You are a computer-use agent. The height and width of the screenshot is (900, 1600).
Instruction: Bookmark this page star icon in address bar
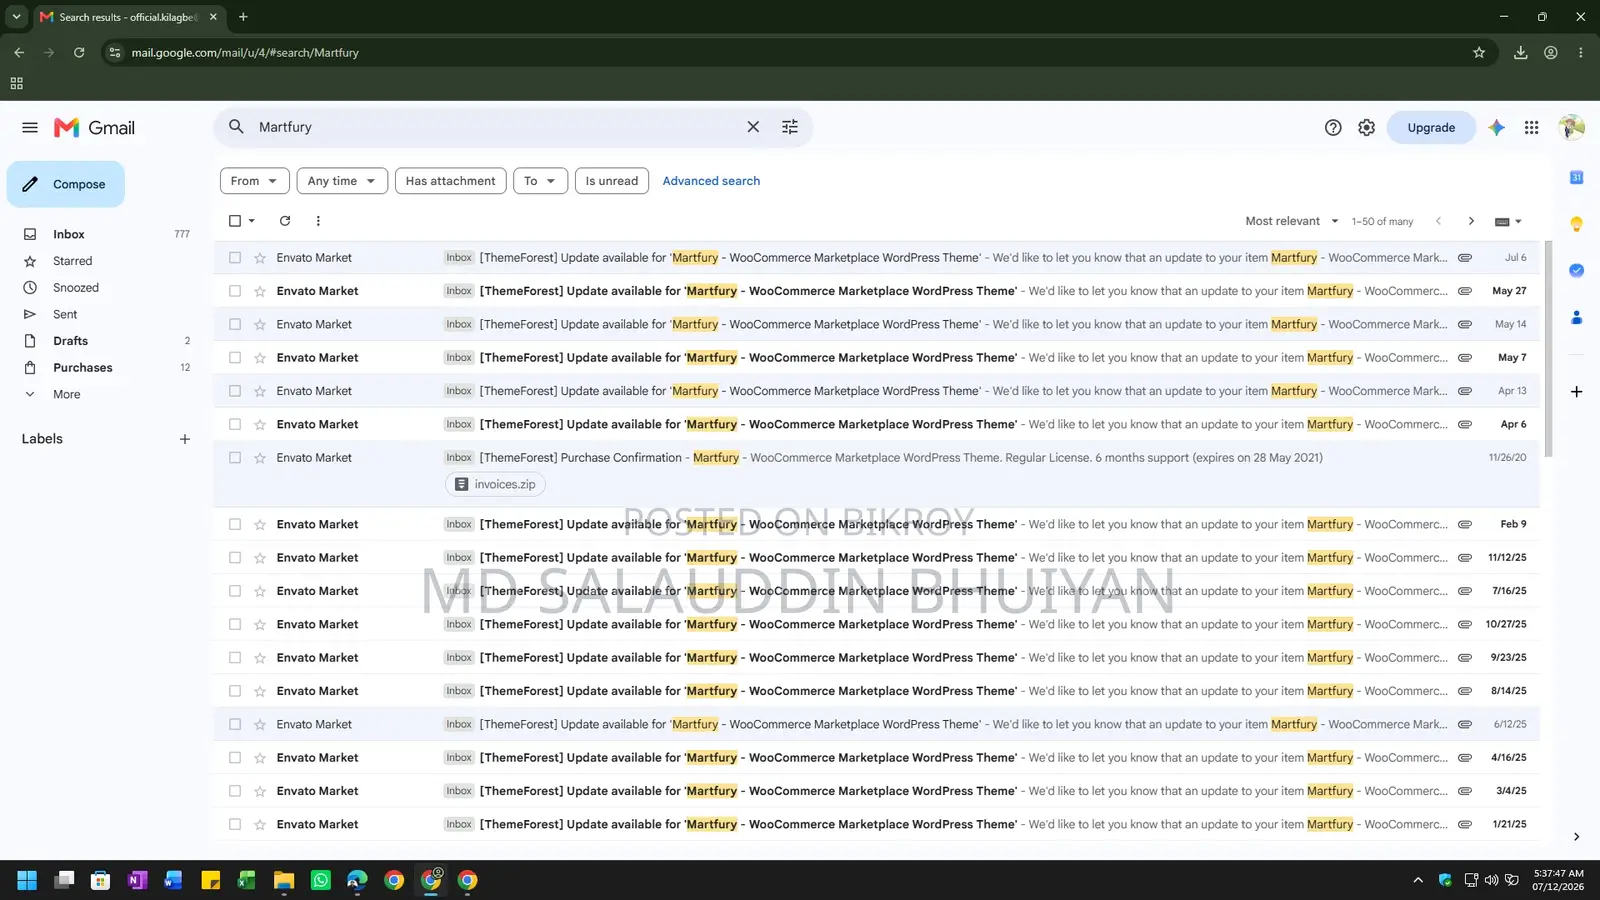tap(1479, 53)
